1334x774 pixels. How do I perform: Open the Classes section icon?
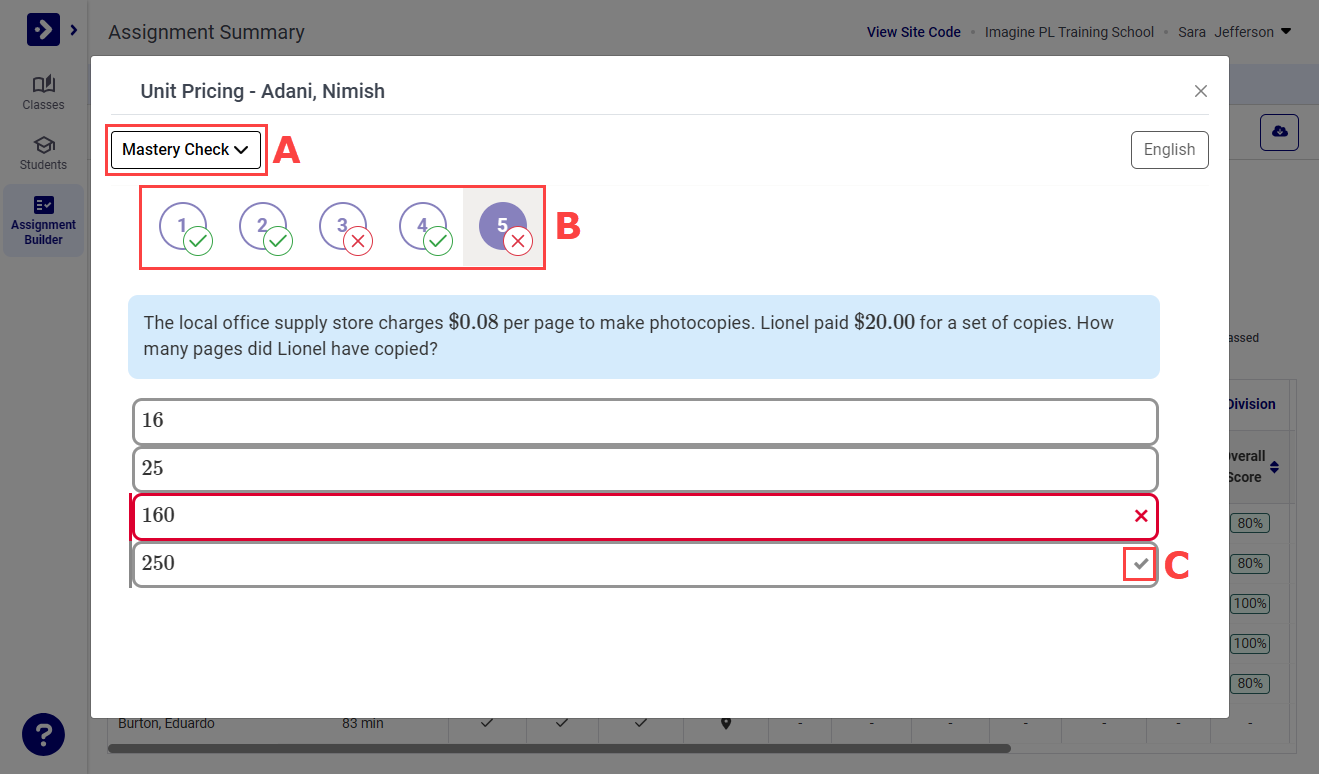tap(43, 92)
